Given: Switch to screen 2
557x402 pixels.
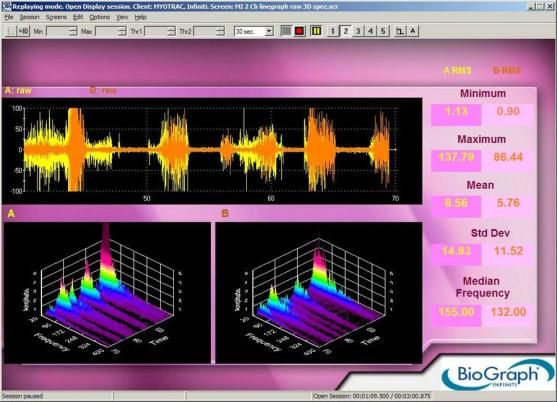Looking at the screenshot, I should (x=345, y=31).
